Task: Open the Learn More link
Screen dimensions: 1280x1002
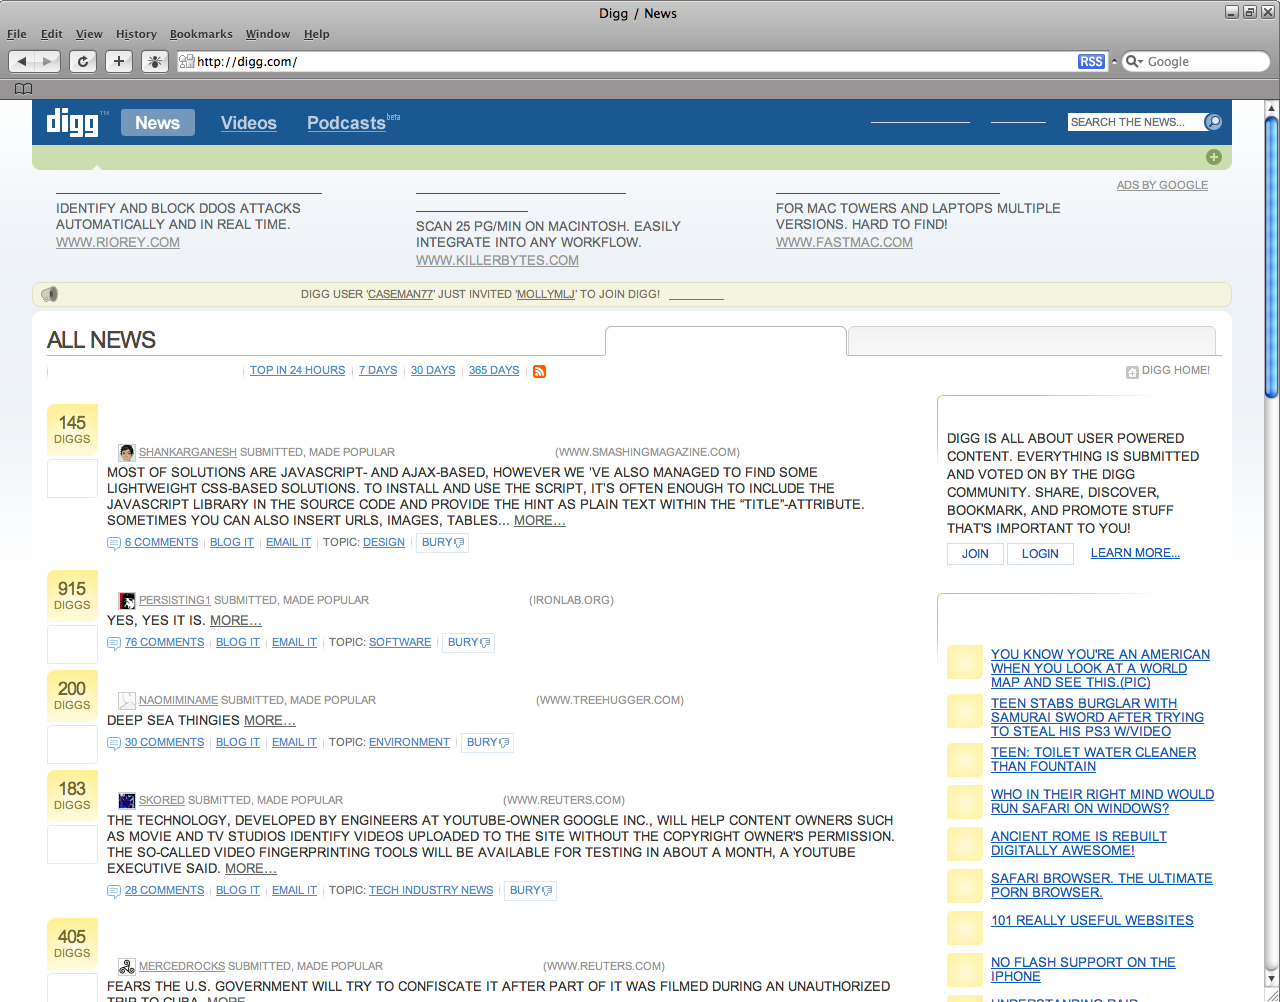Action: point(1135,553)
